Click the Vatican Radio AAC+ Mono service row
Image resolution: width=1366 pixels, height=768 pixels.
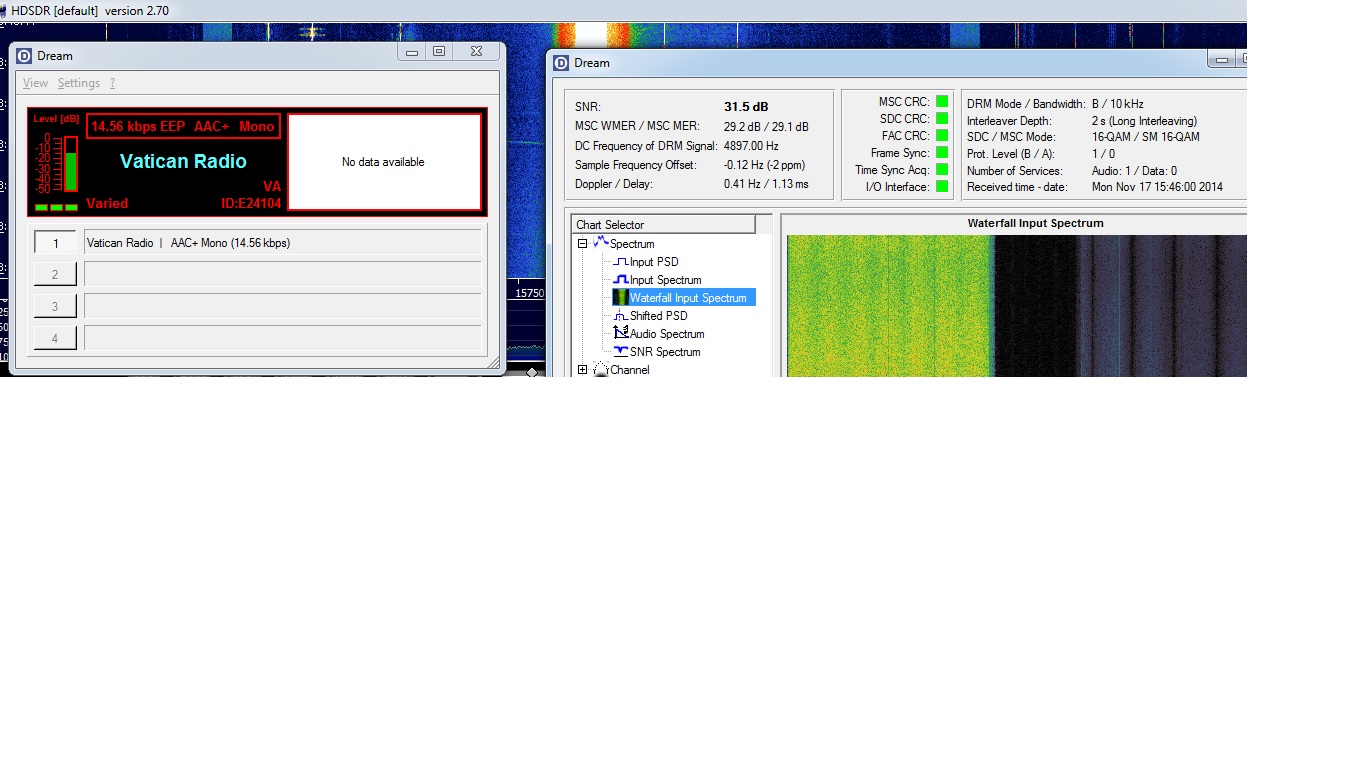point(283,243)
